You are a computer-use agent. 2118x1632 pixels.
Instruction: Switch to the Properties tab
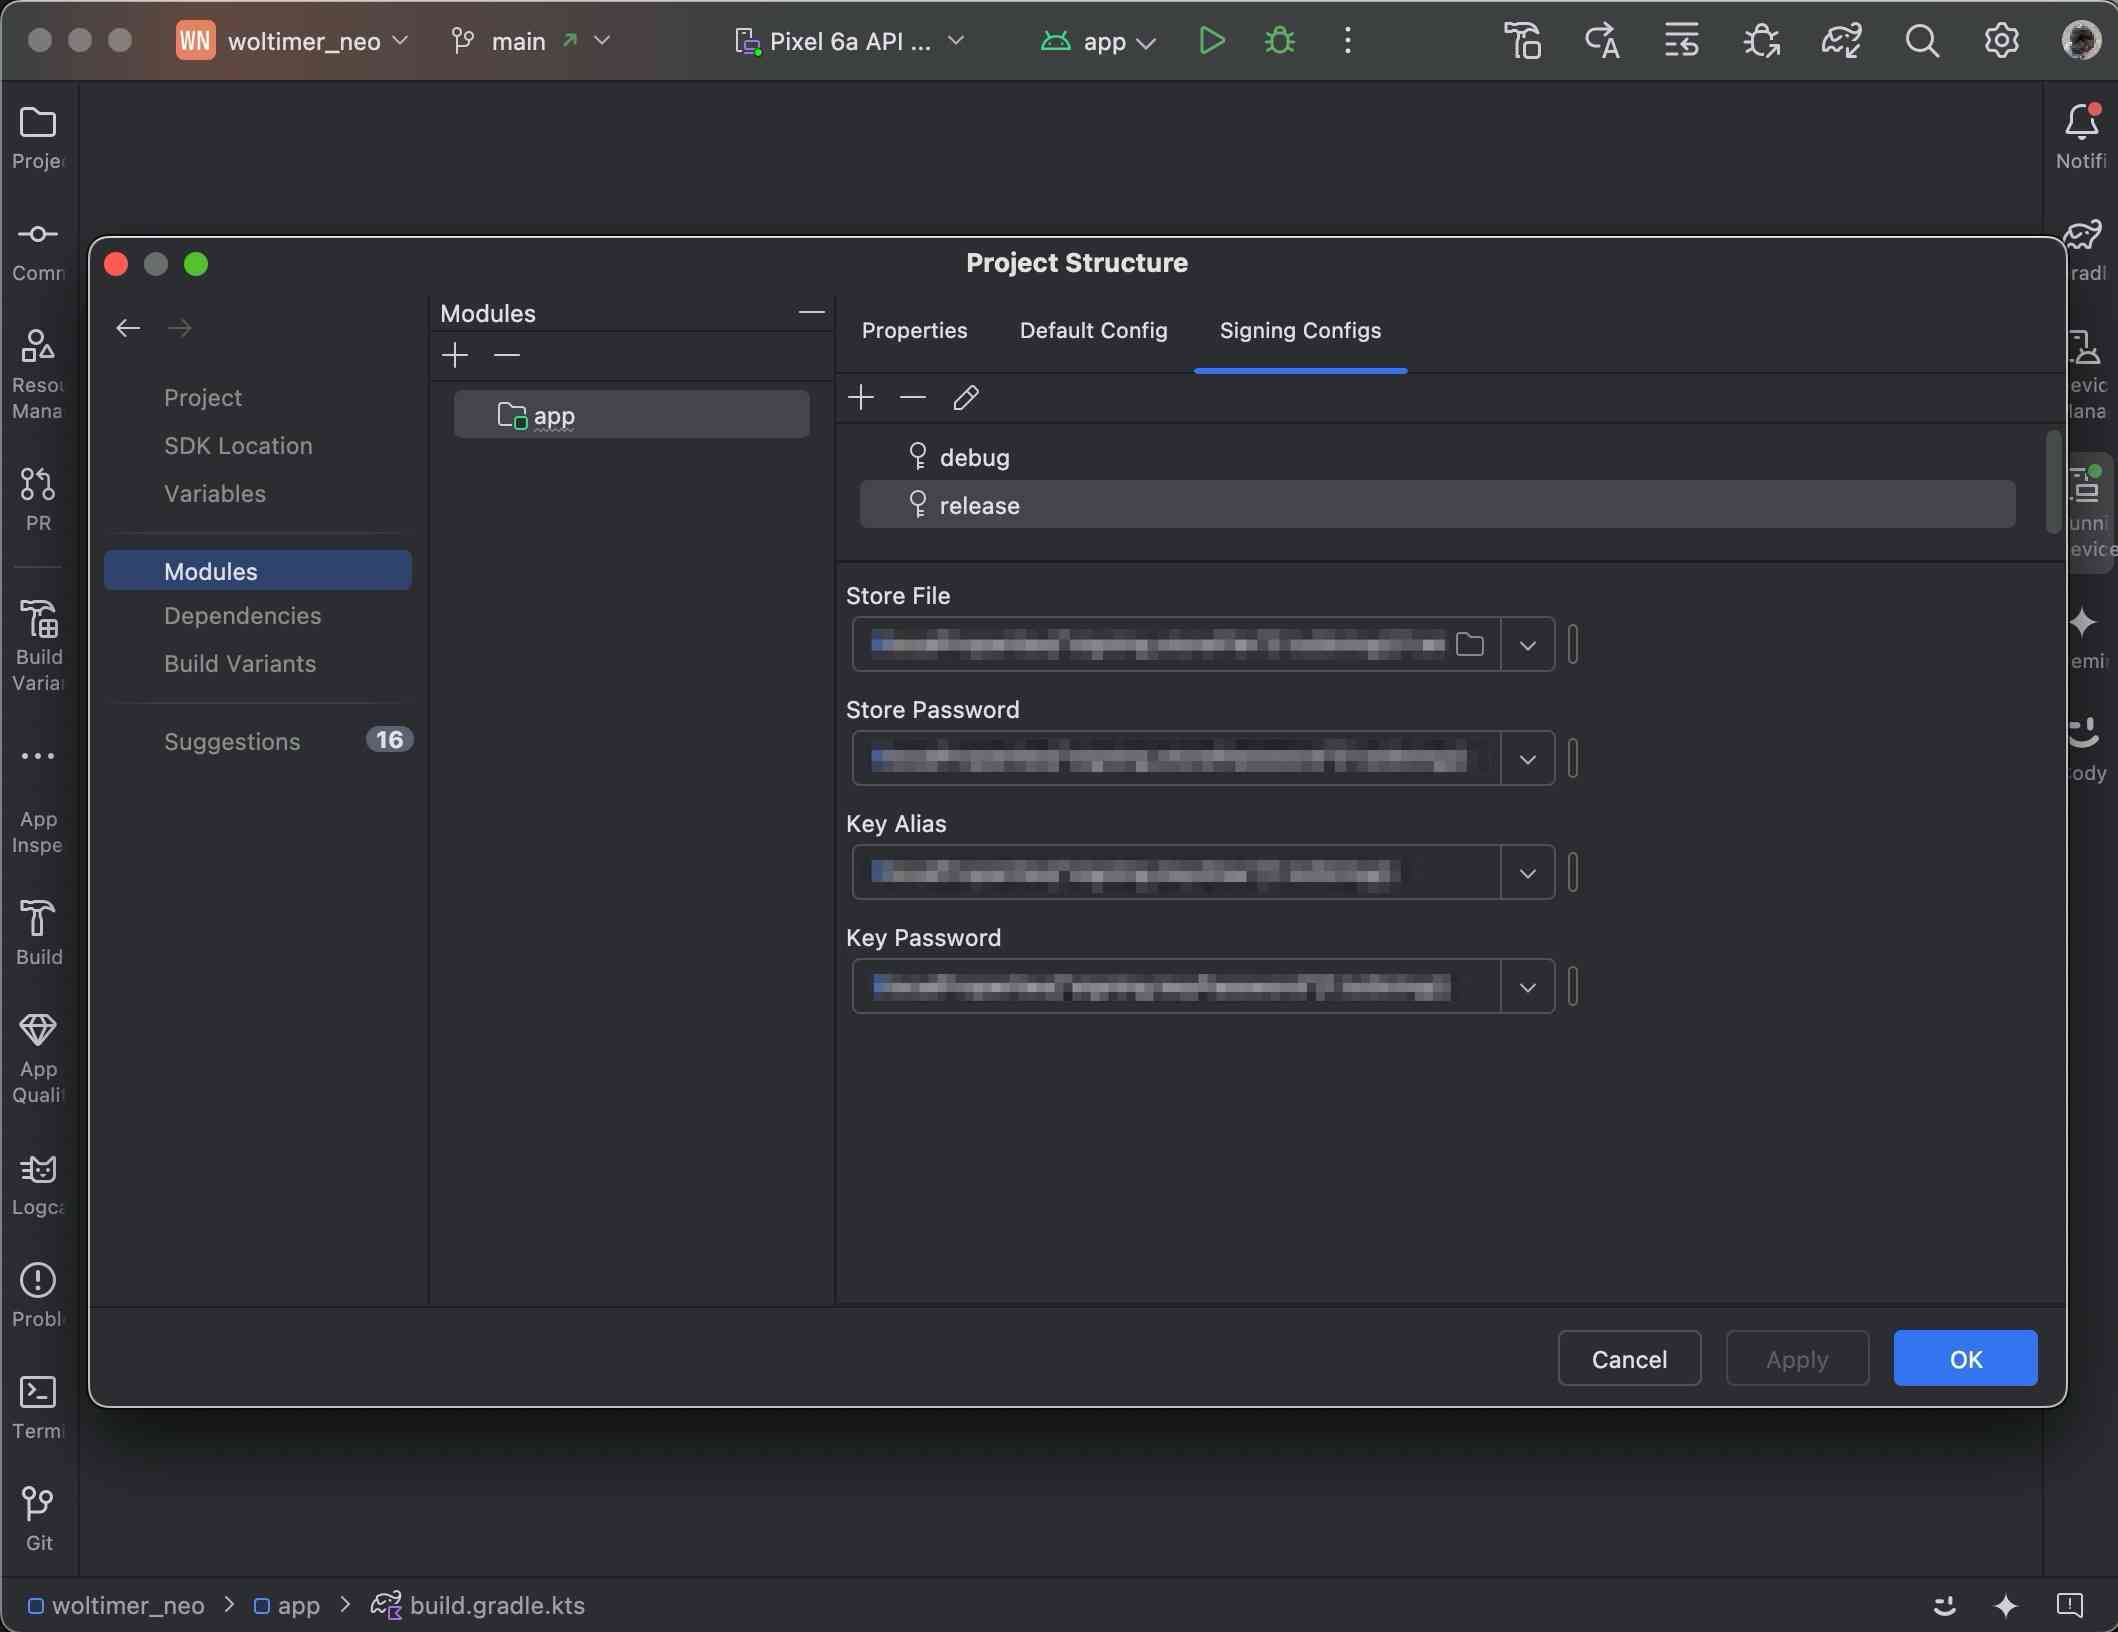pos(914,331)
